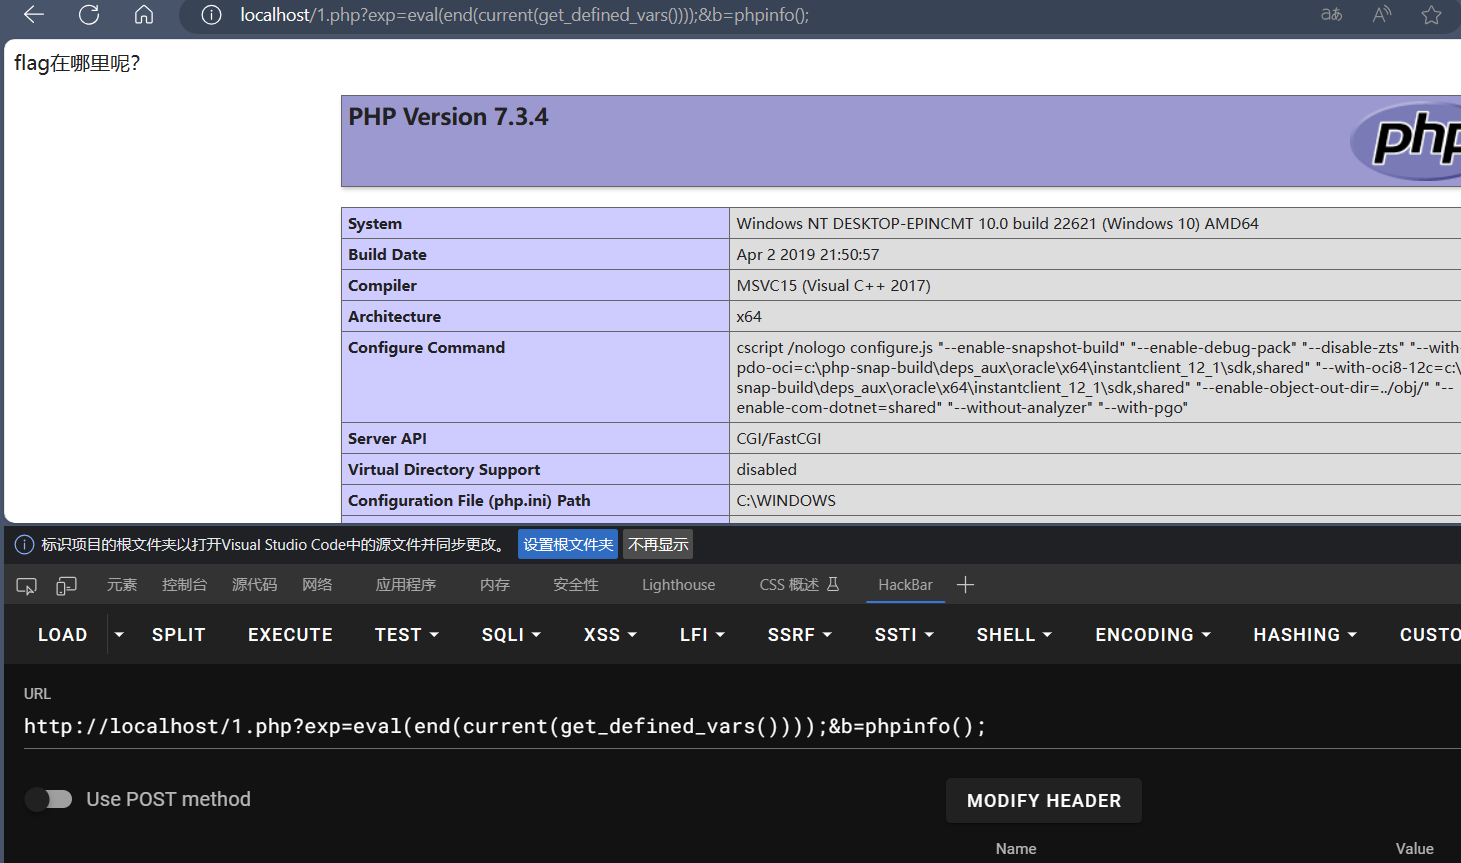
Task: Switch to the 安全性 (Security) tab
Action: [576, 585]
